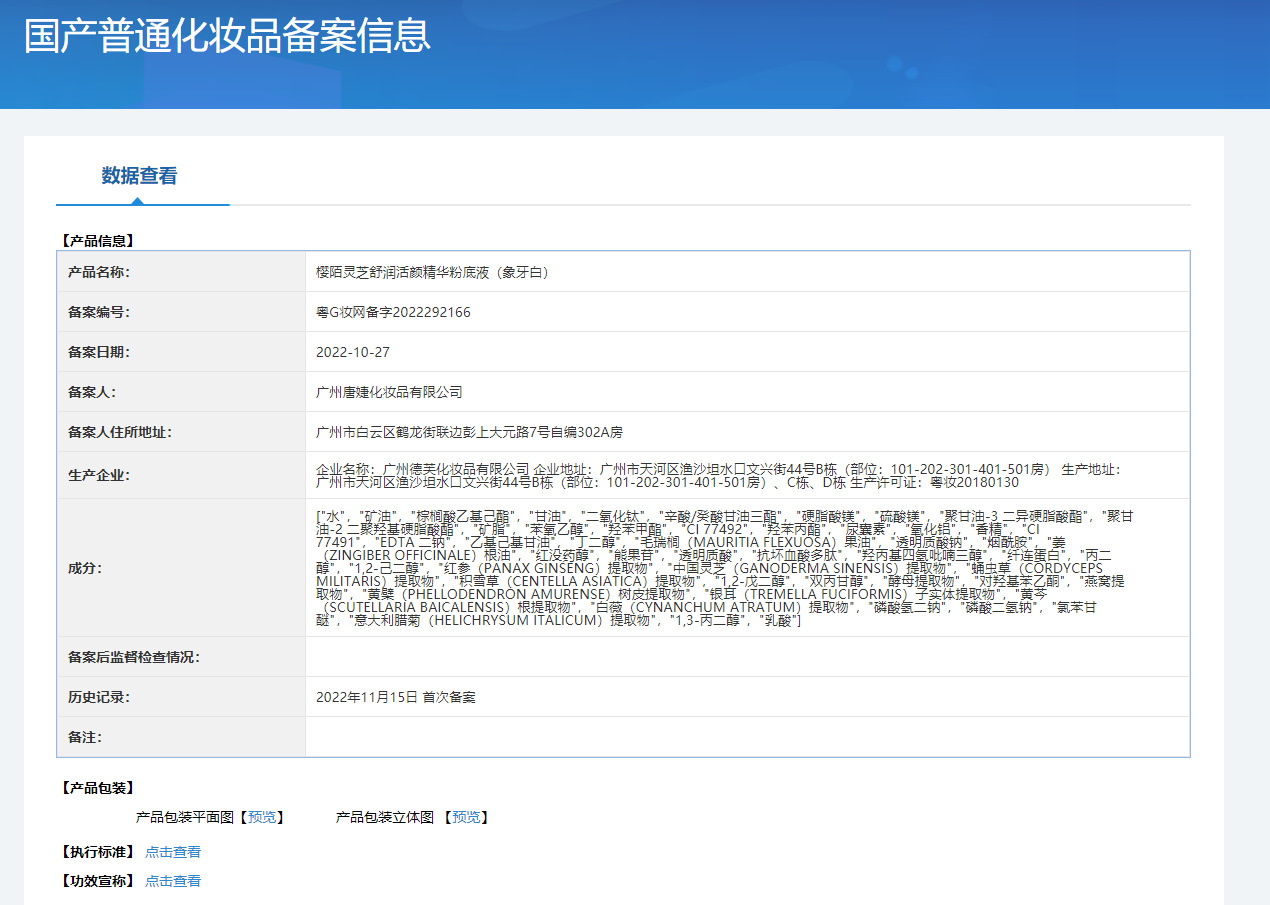Select the date value 2022-10-27
This screenshot has height=905, width=1270.
coord(352,352)
